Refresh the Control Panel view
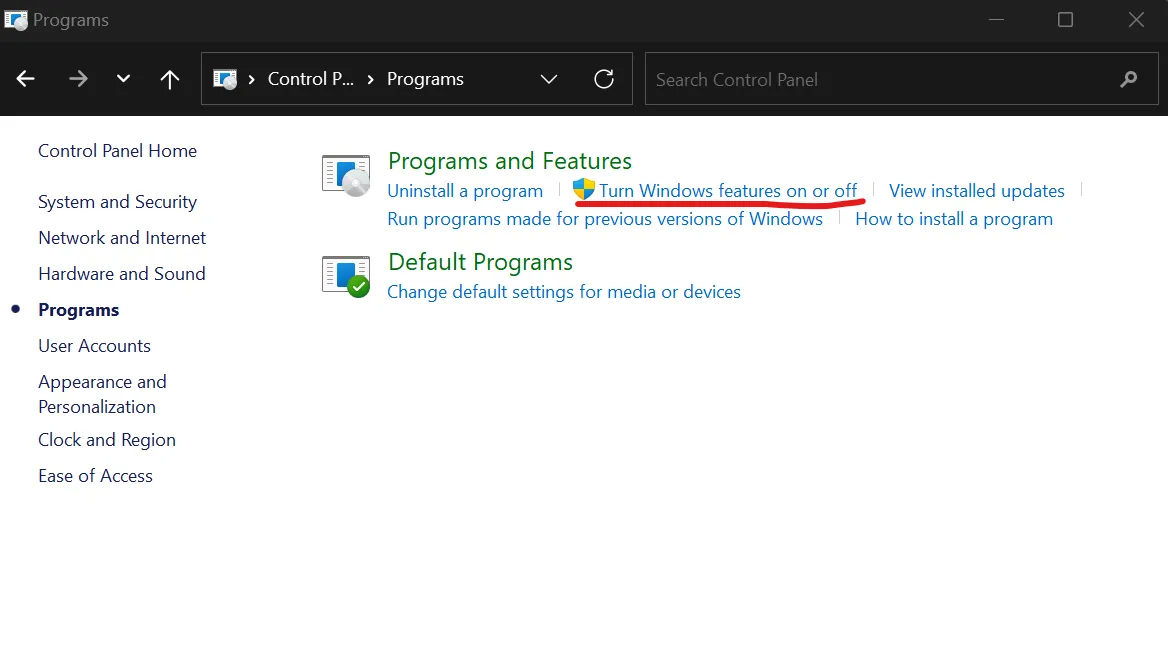This screenshot has height=661, width=1168. pyautogui.click(x=604, y=79)
